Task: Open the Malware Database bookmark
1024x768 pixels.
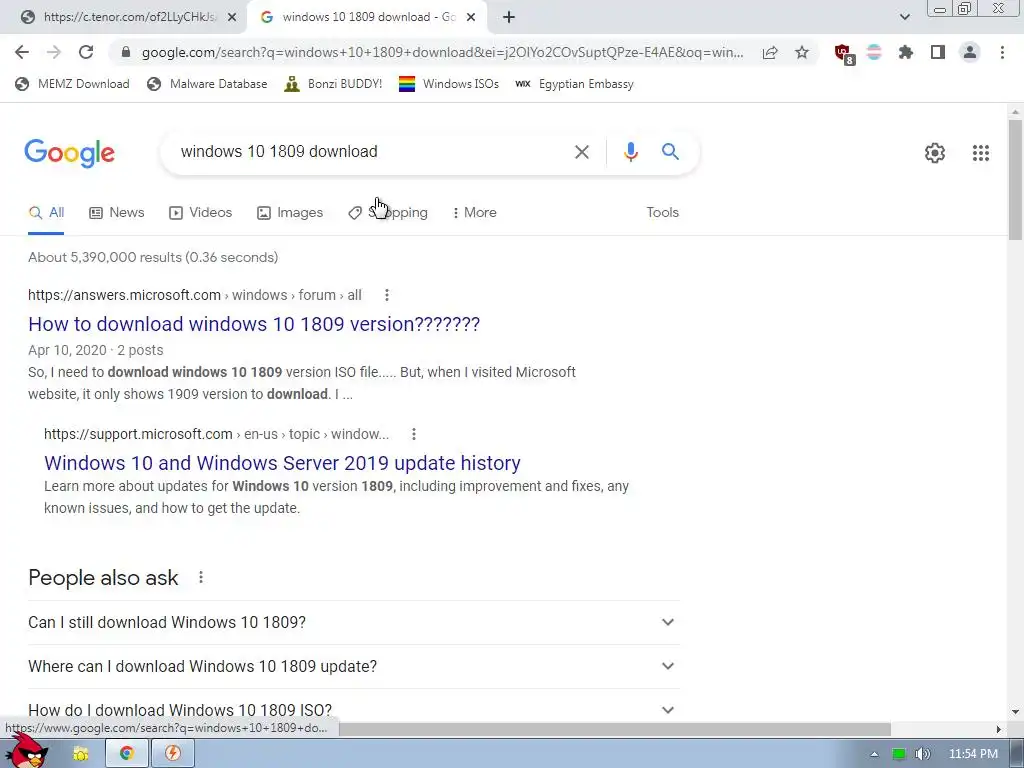Action: tap(208, 84)
